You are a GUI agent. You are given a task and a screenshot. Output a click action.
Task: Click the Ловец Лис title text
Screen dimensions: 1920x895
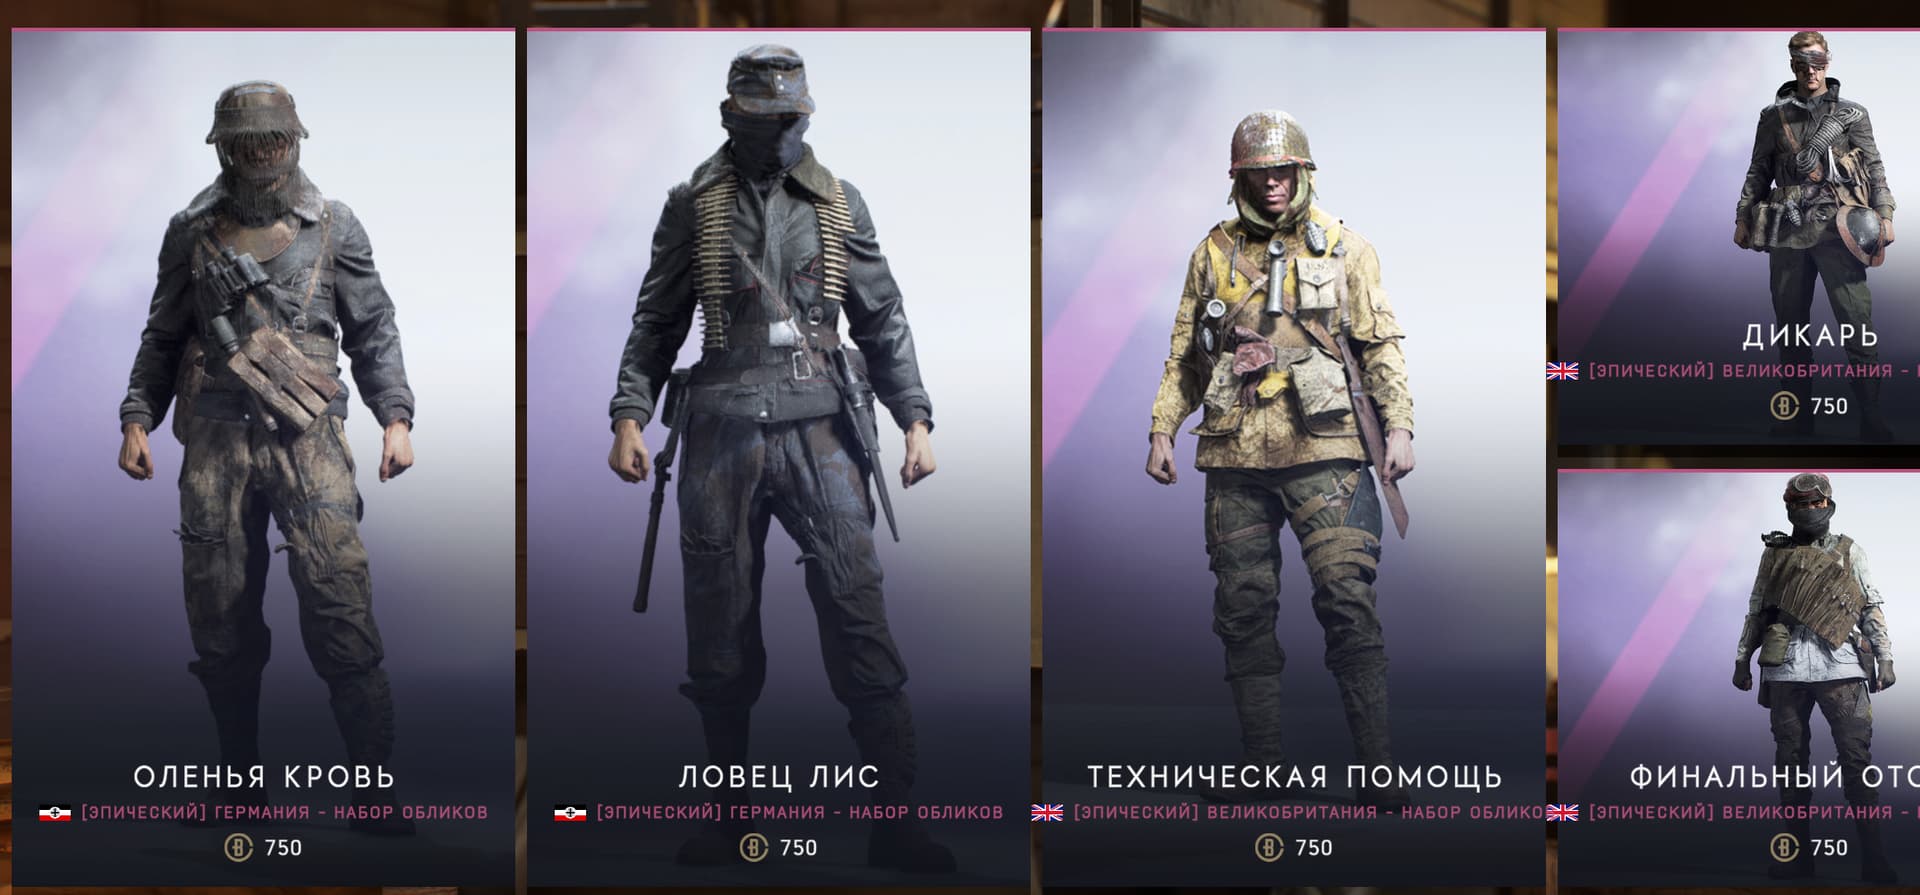coord(779,777)
